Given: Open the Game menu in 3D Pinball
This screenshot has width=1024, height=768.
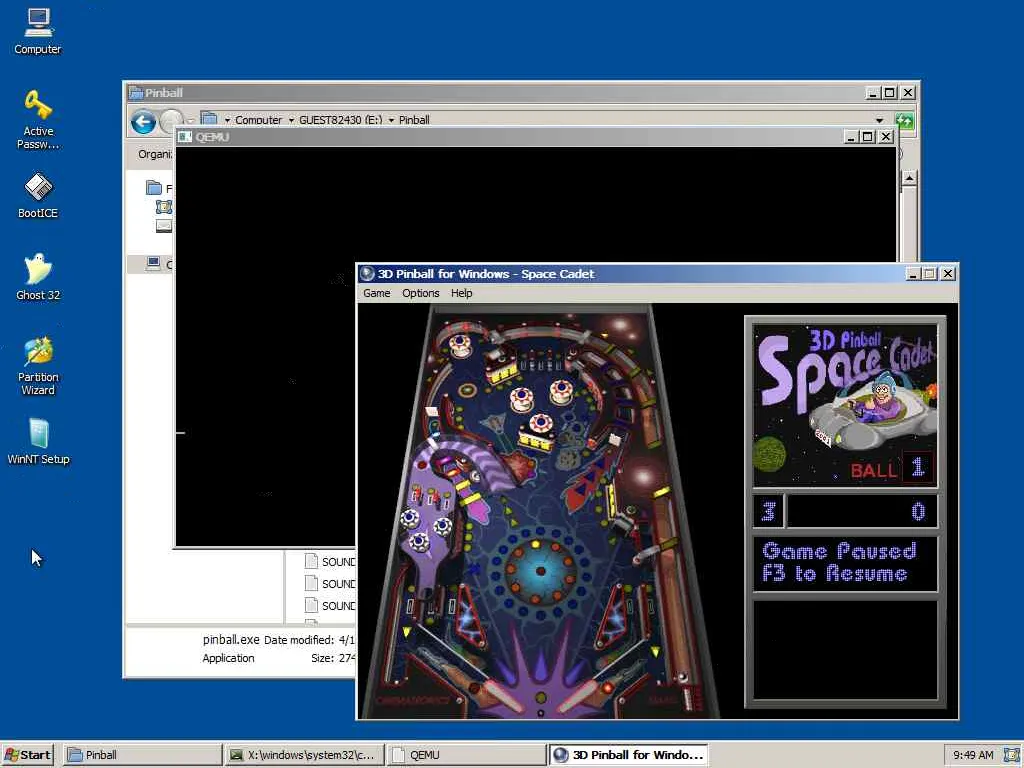Looking at the screenshot, I should 377,293.
